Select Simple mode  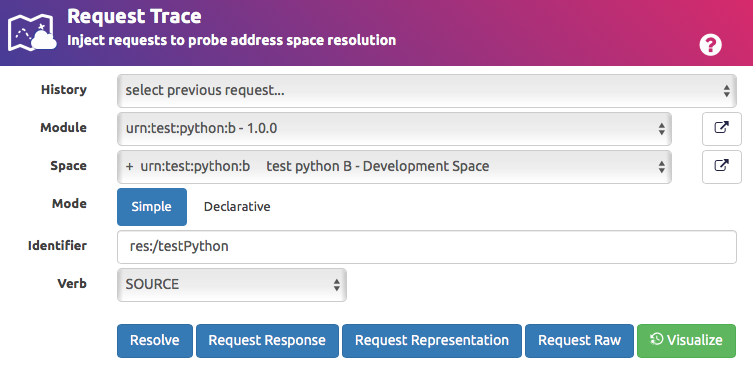[x=152, y=207]
